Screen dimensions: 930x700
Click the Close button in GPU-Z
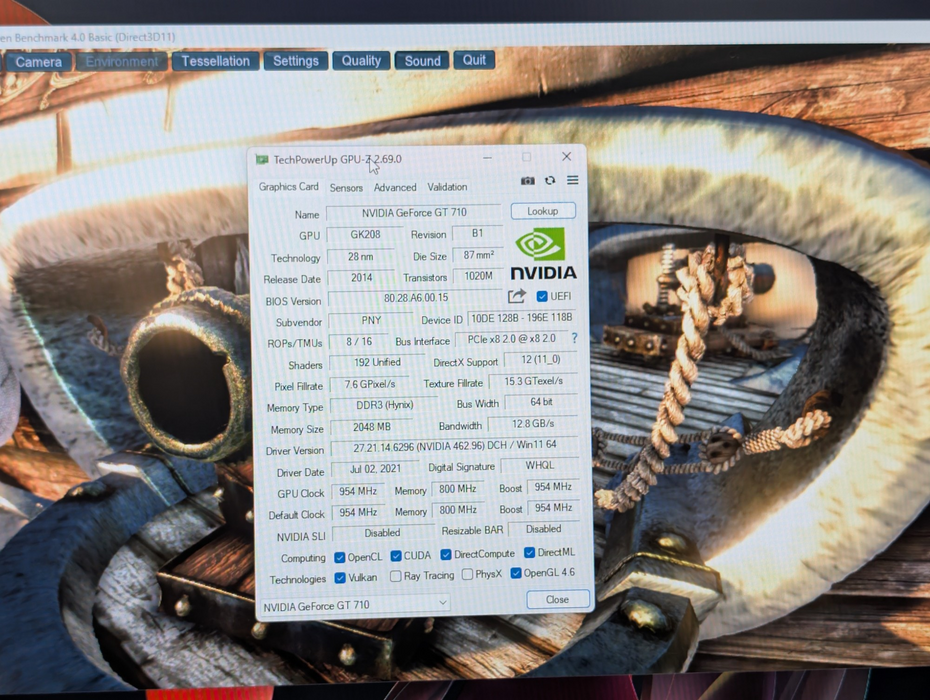[558, 599]
